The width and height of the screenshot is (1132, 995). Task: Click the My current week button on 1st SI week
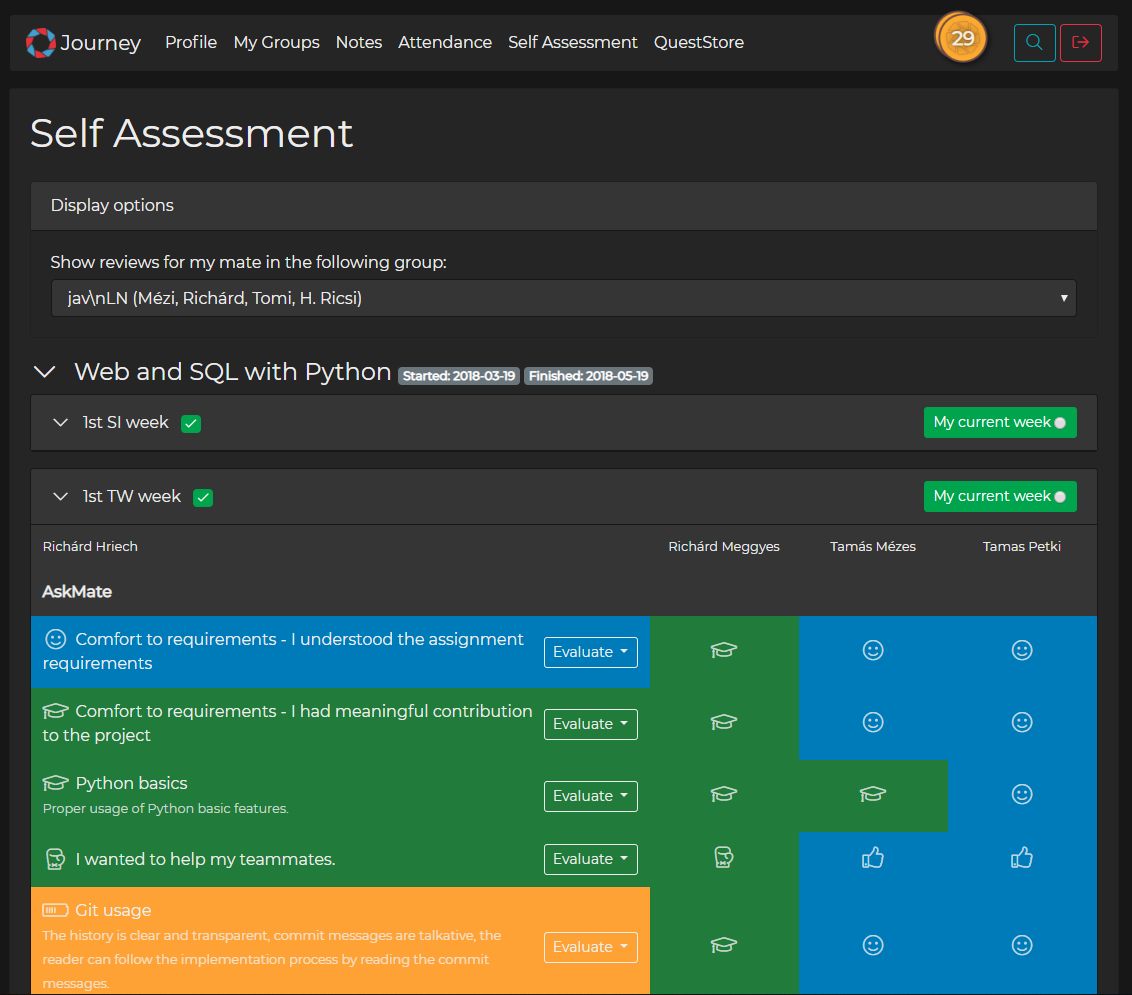[1000, 422]
